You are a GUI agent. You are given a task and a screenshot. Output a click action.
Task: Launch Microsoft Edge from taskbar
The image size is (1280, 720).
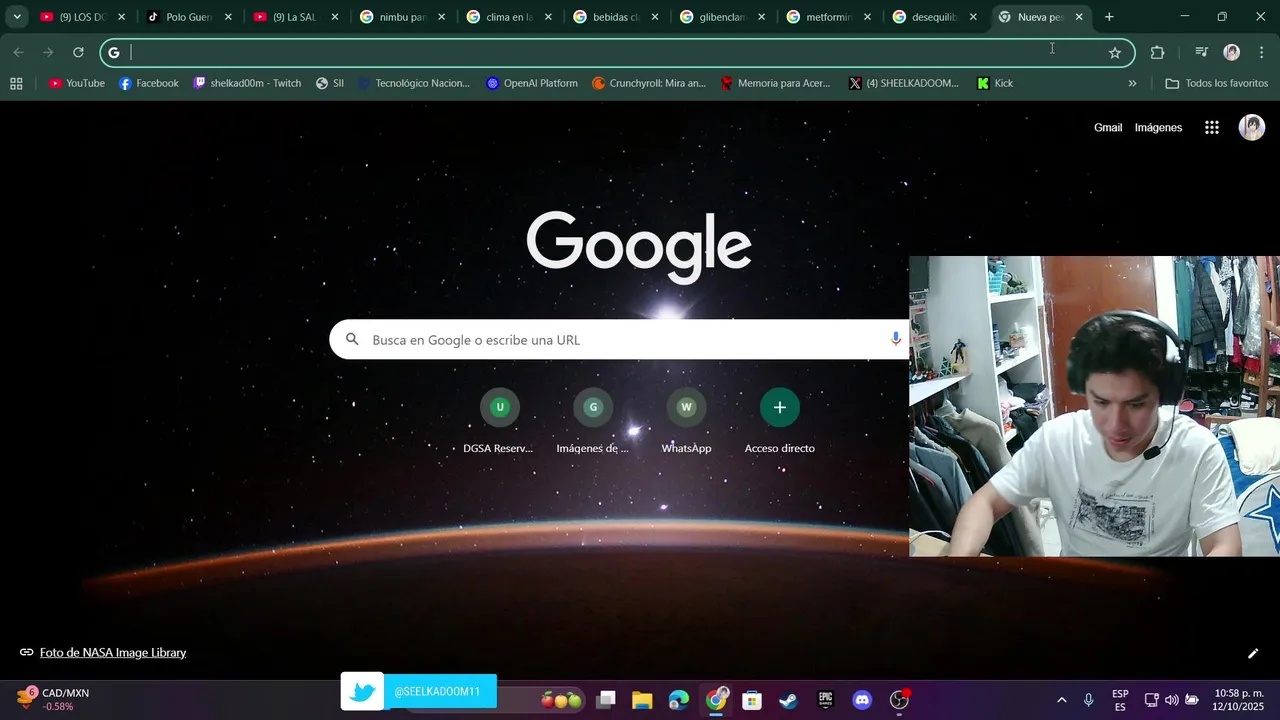[679, 700]
